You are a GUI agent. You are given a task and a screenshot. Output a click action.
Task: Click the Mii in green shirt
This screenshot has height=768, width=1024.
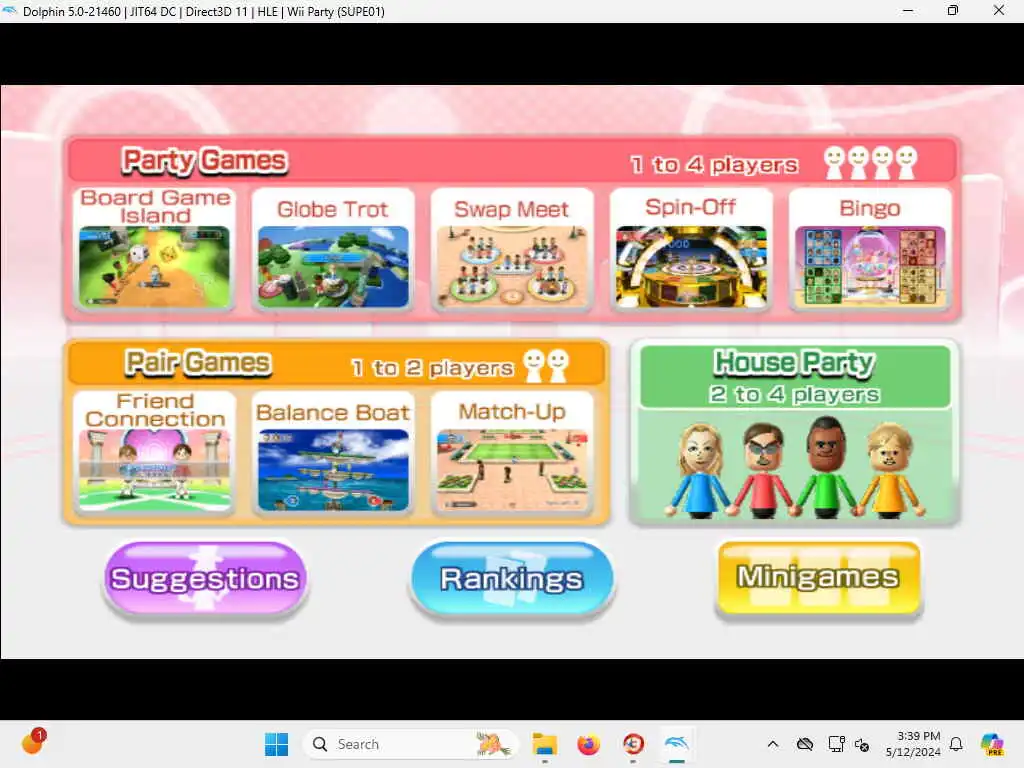click(825, 466)
